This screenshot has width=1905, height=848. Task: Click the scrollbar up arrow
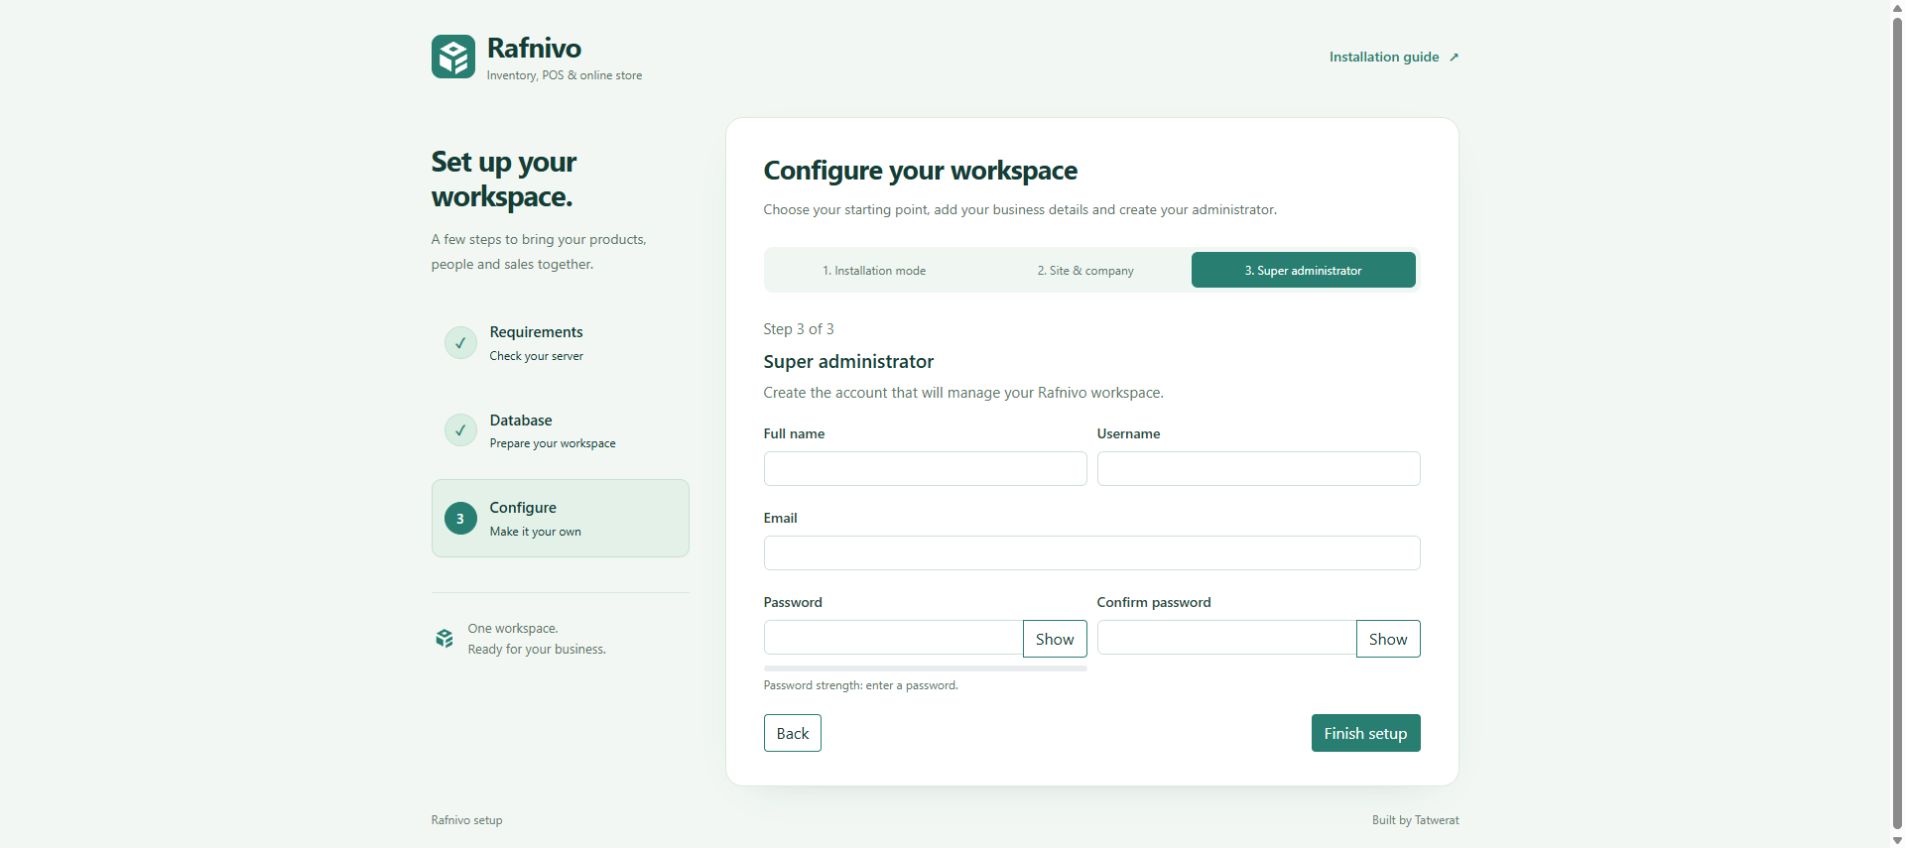click(1897, 8)
